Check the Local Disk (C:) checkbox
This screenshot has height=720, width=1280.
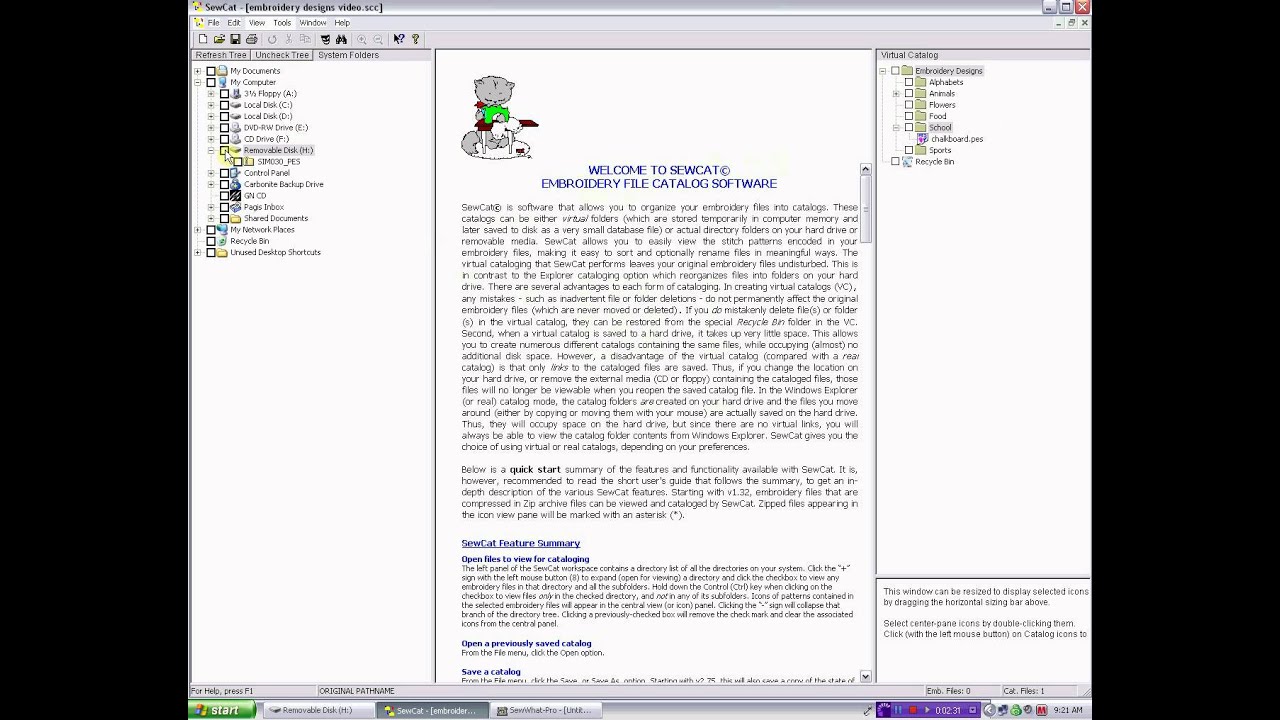225,105
